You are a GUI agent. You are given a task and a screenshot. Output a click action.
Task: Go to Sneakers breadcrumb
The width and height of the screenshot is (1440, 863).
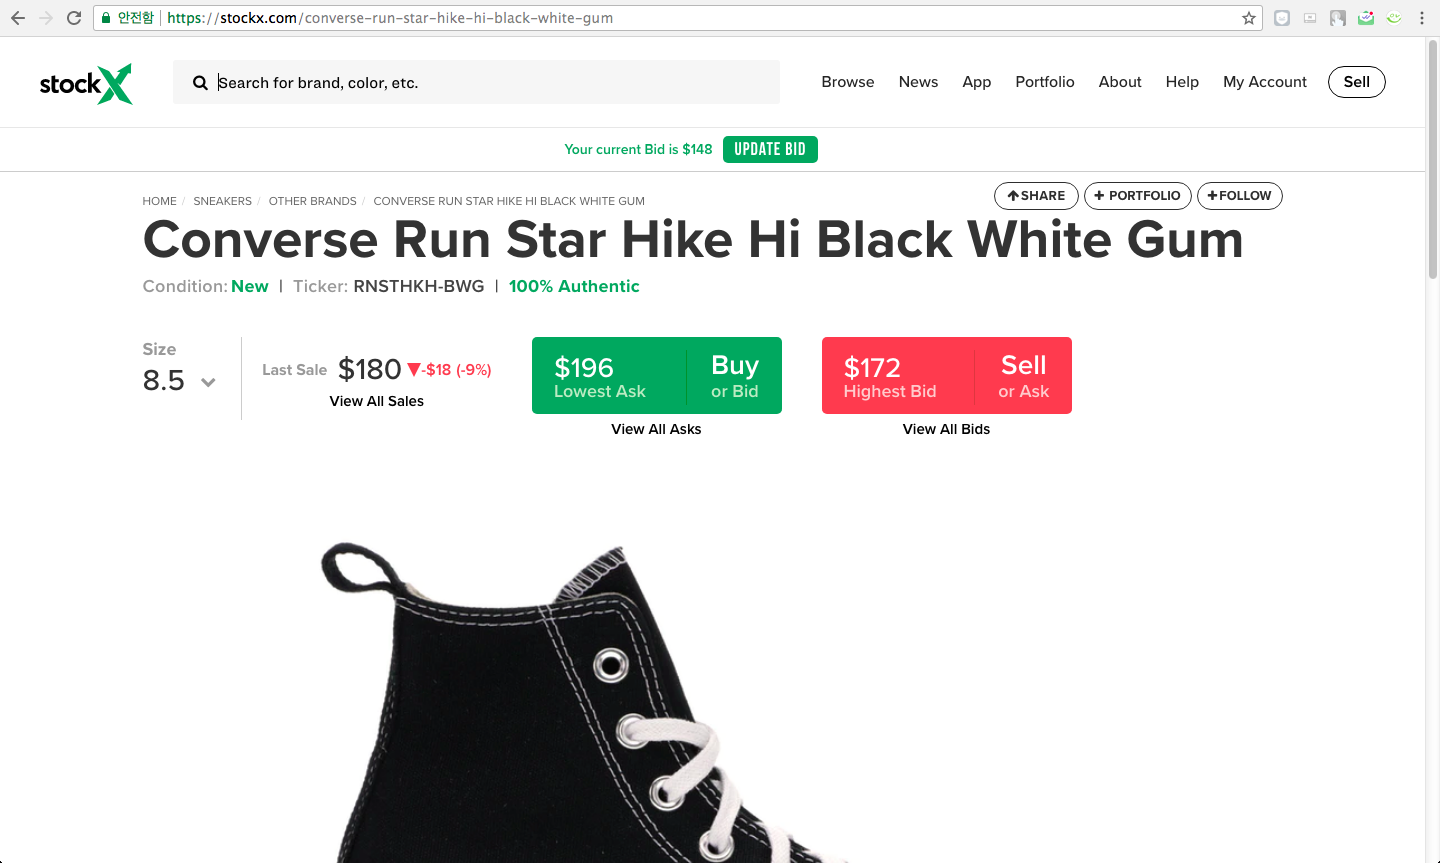(222, 201)
